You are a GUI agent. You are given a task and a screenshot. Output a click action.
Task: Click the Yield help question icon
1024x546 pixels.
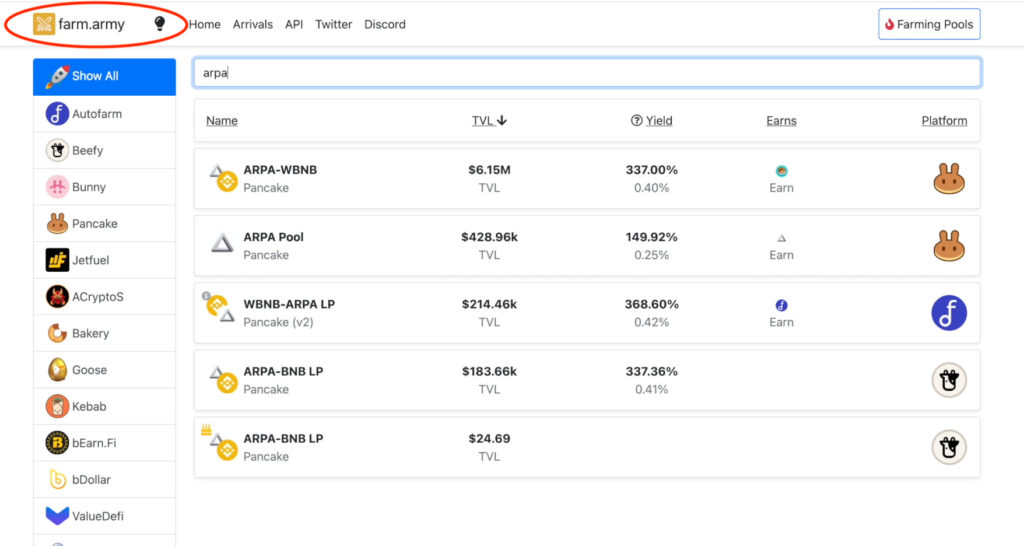(x=636, y=121)
